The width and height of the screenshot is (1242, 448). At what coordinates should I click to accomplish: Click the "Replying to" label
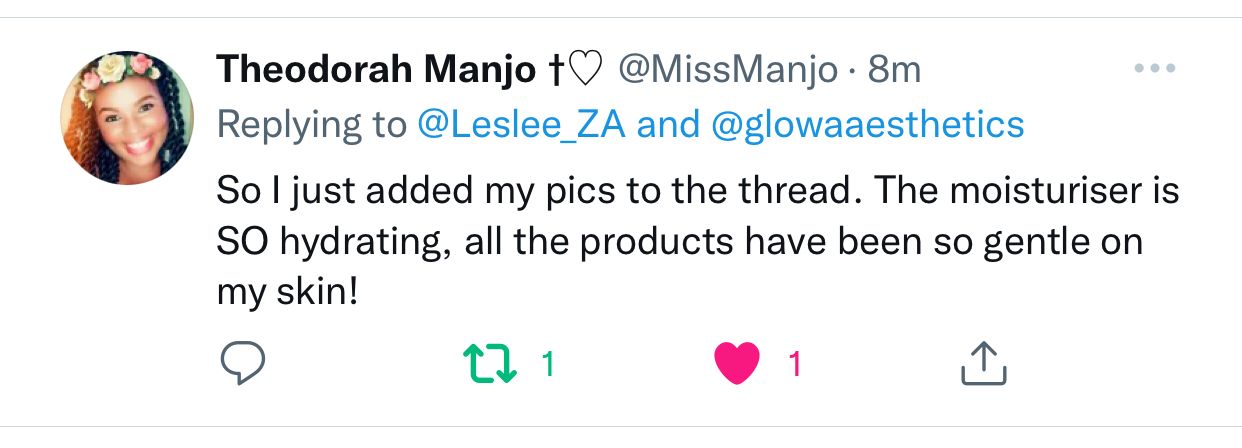coord(311,125)
